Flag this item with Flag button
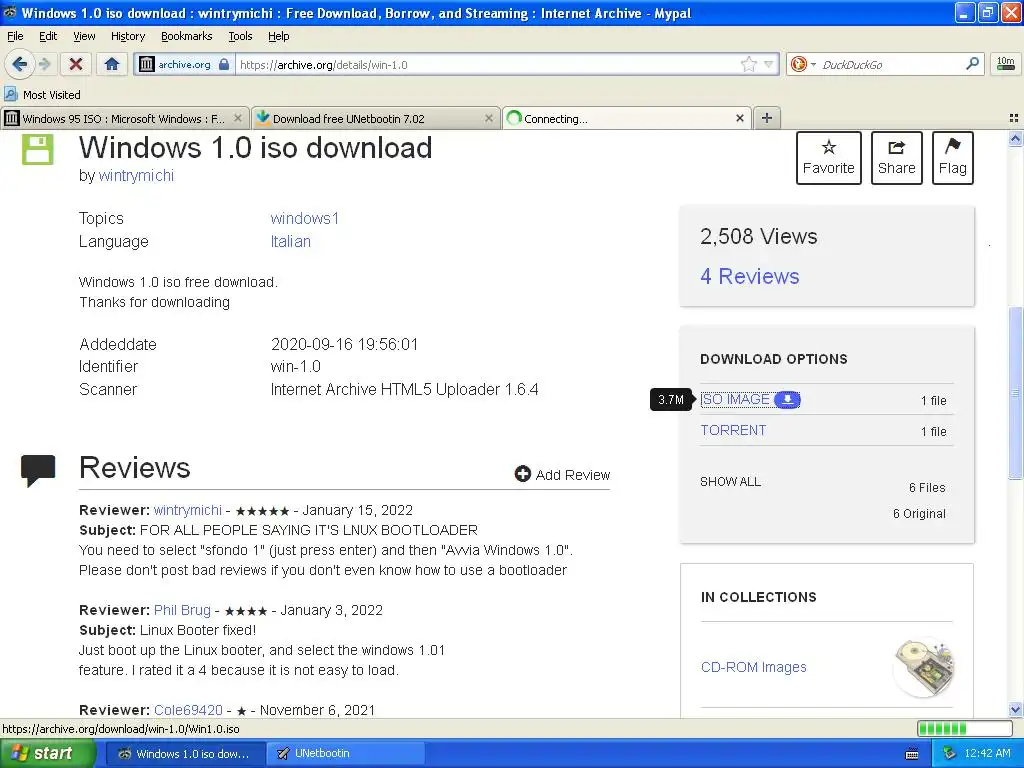 [x=953, y=158]
